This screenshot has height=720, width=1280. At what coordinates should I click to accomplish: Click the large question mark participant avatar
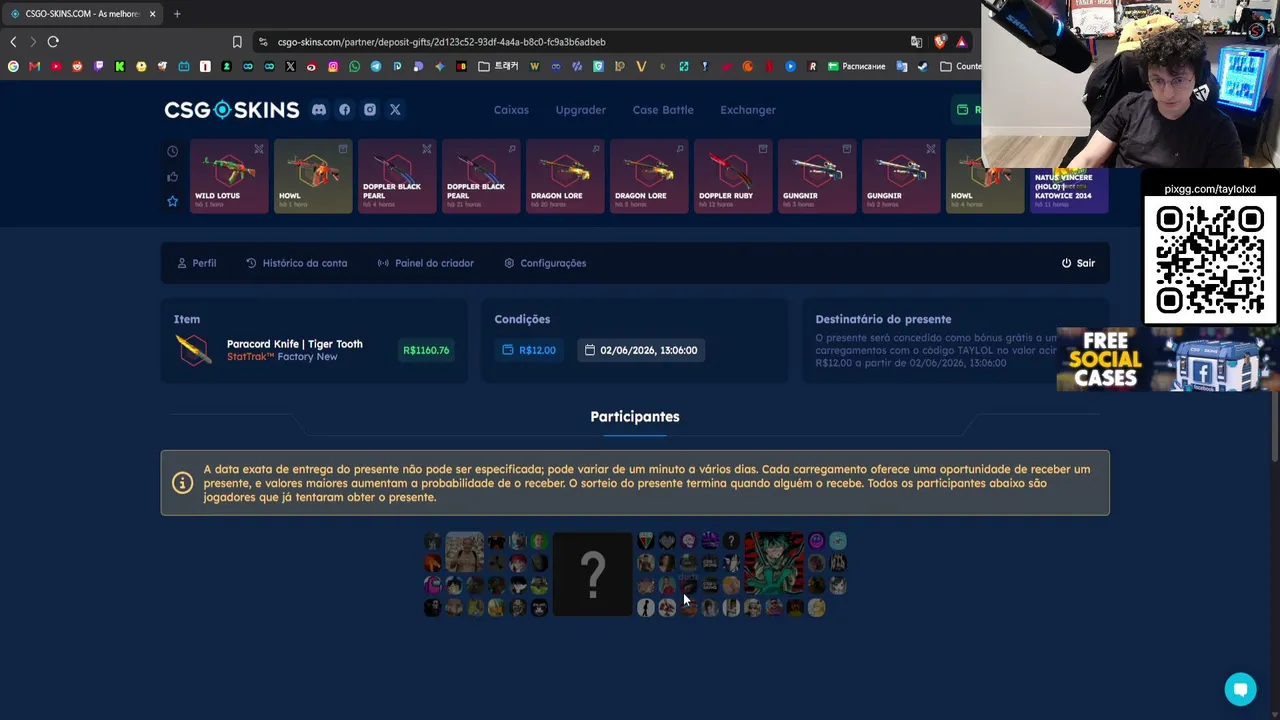coord(593,574)
